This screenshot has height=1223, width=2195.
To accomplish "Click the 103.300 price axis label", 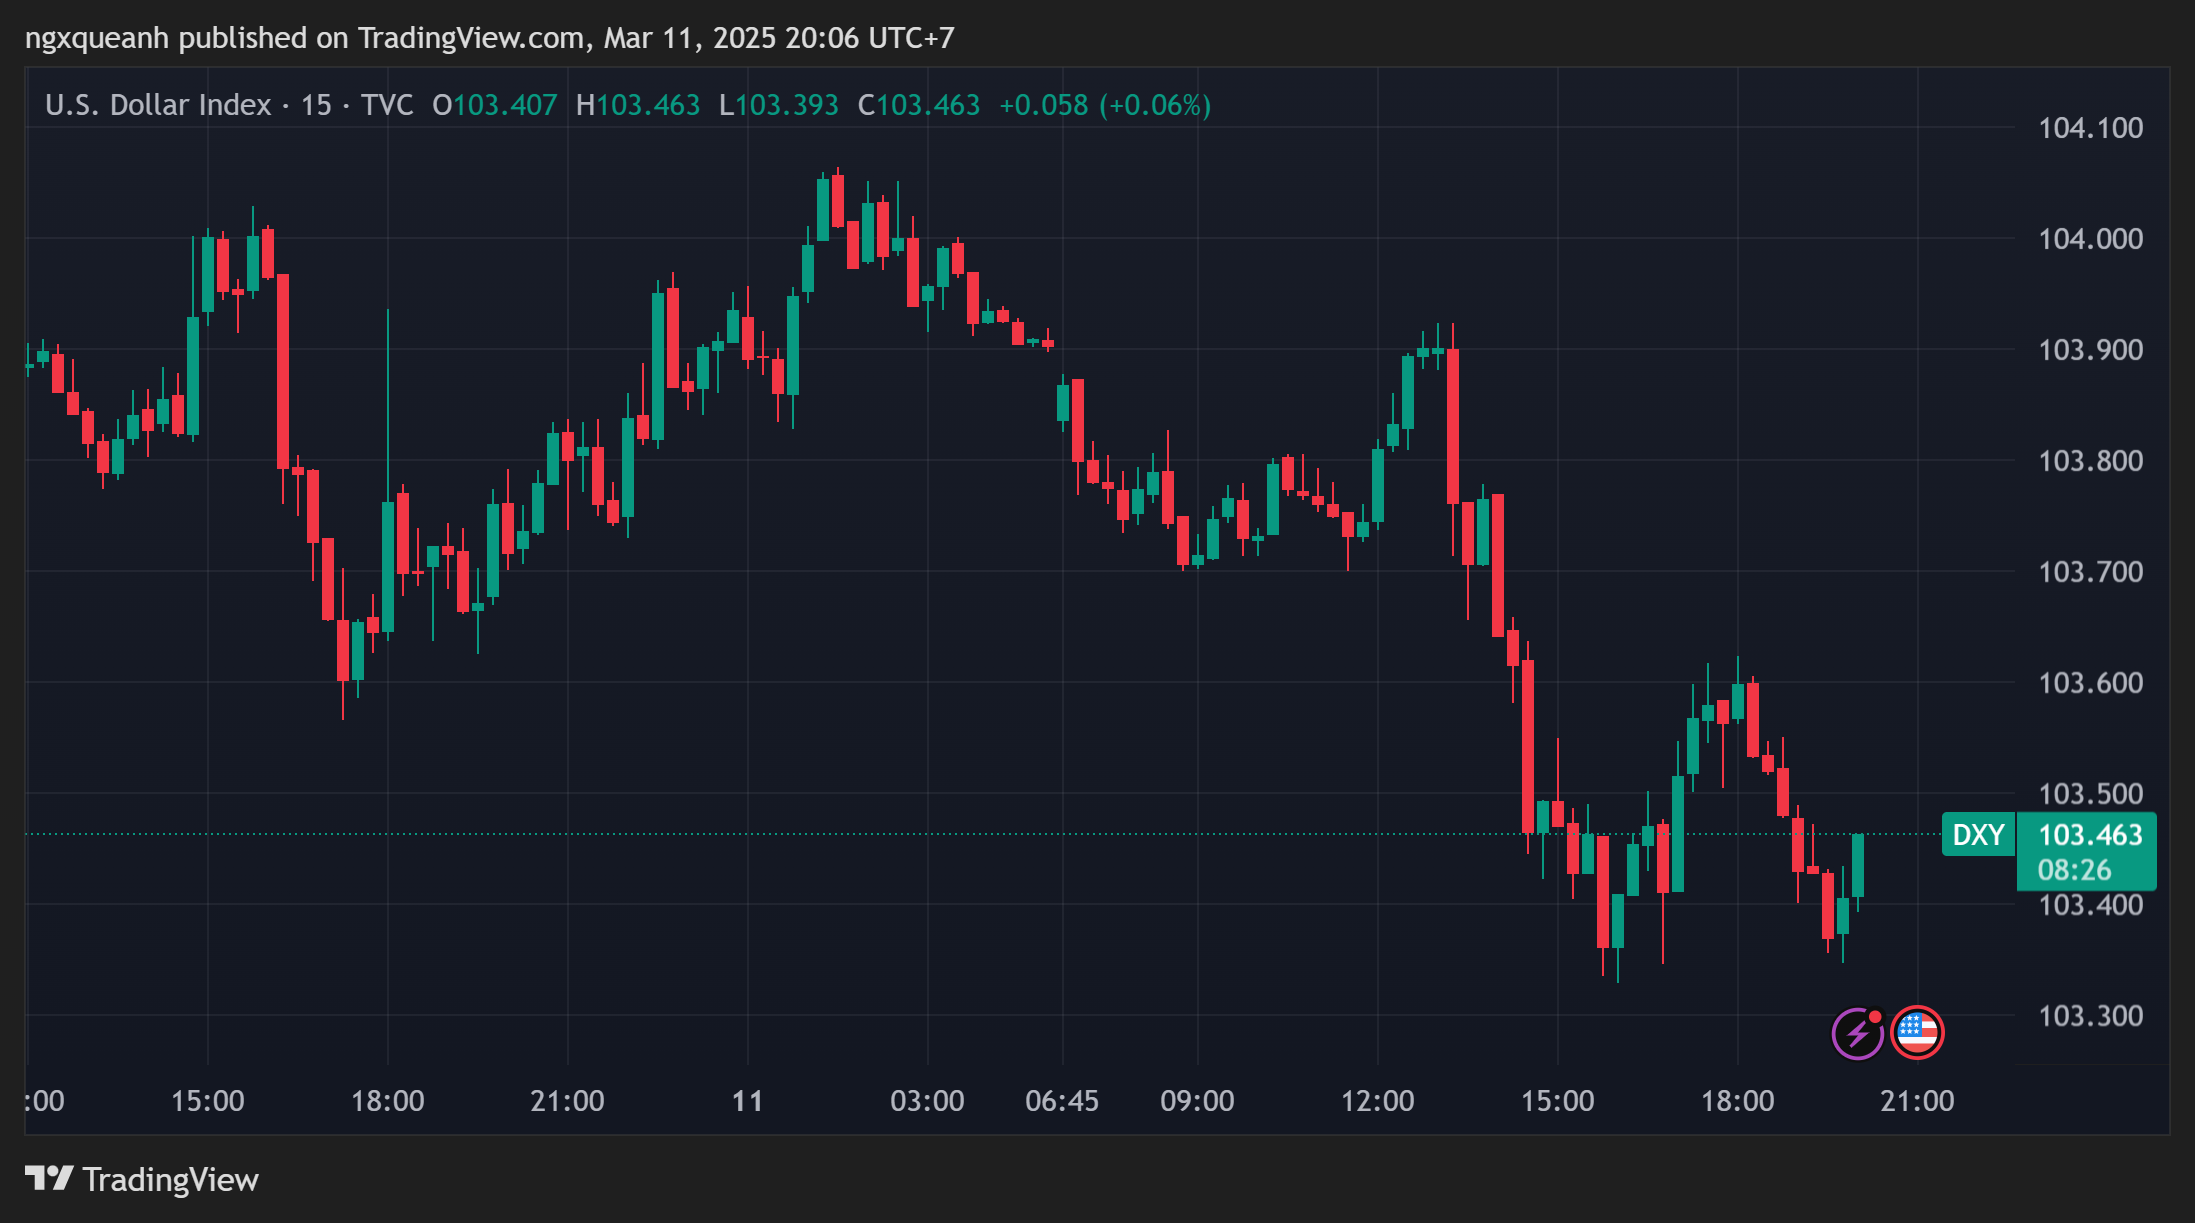I will point(2090,1016).
